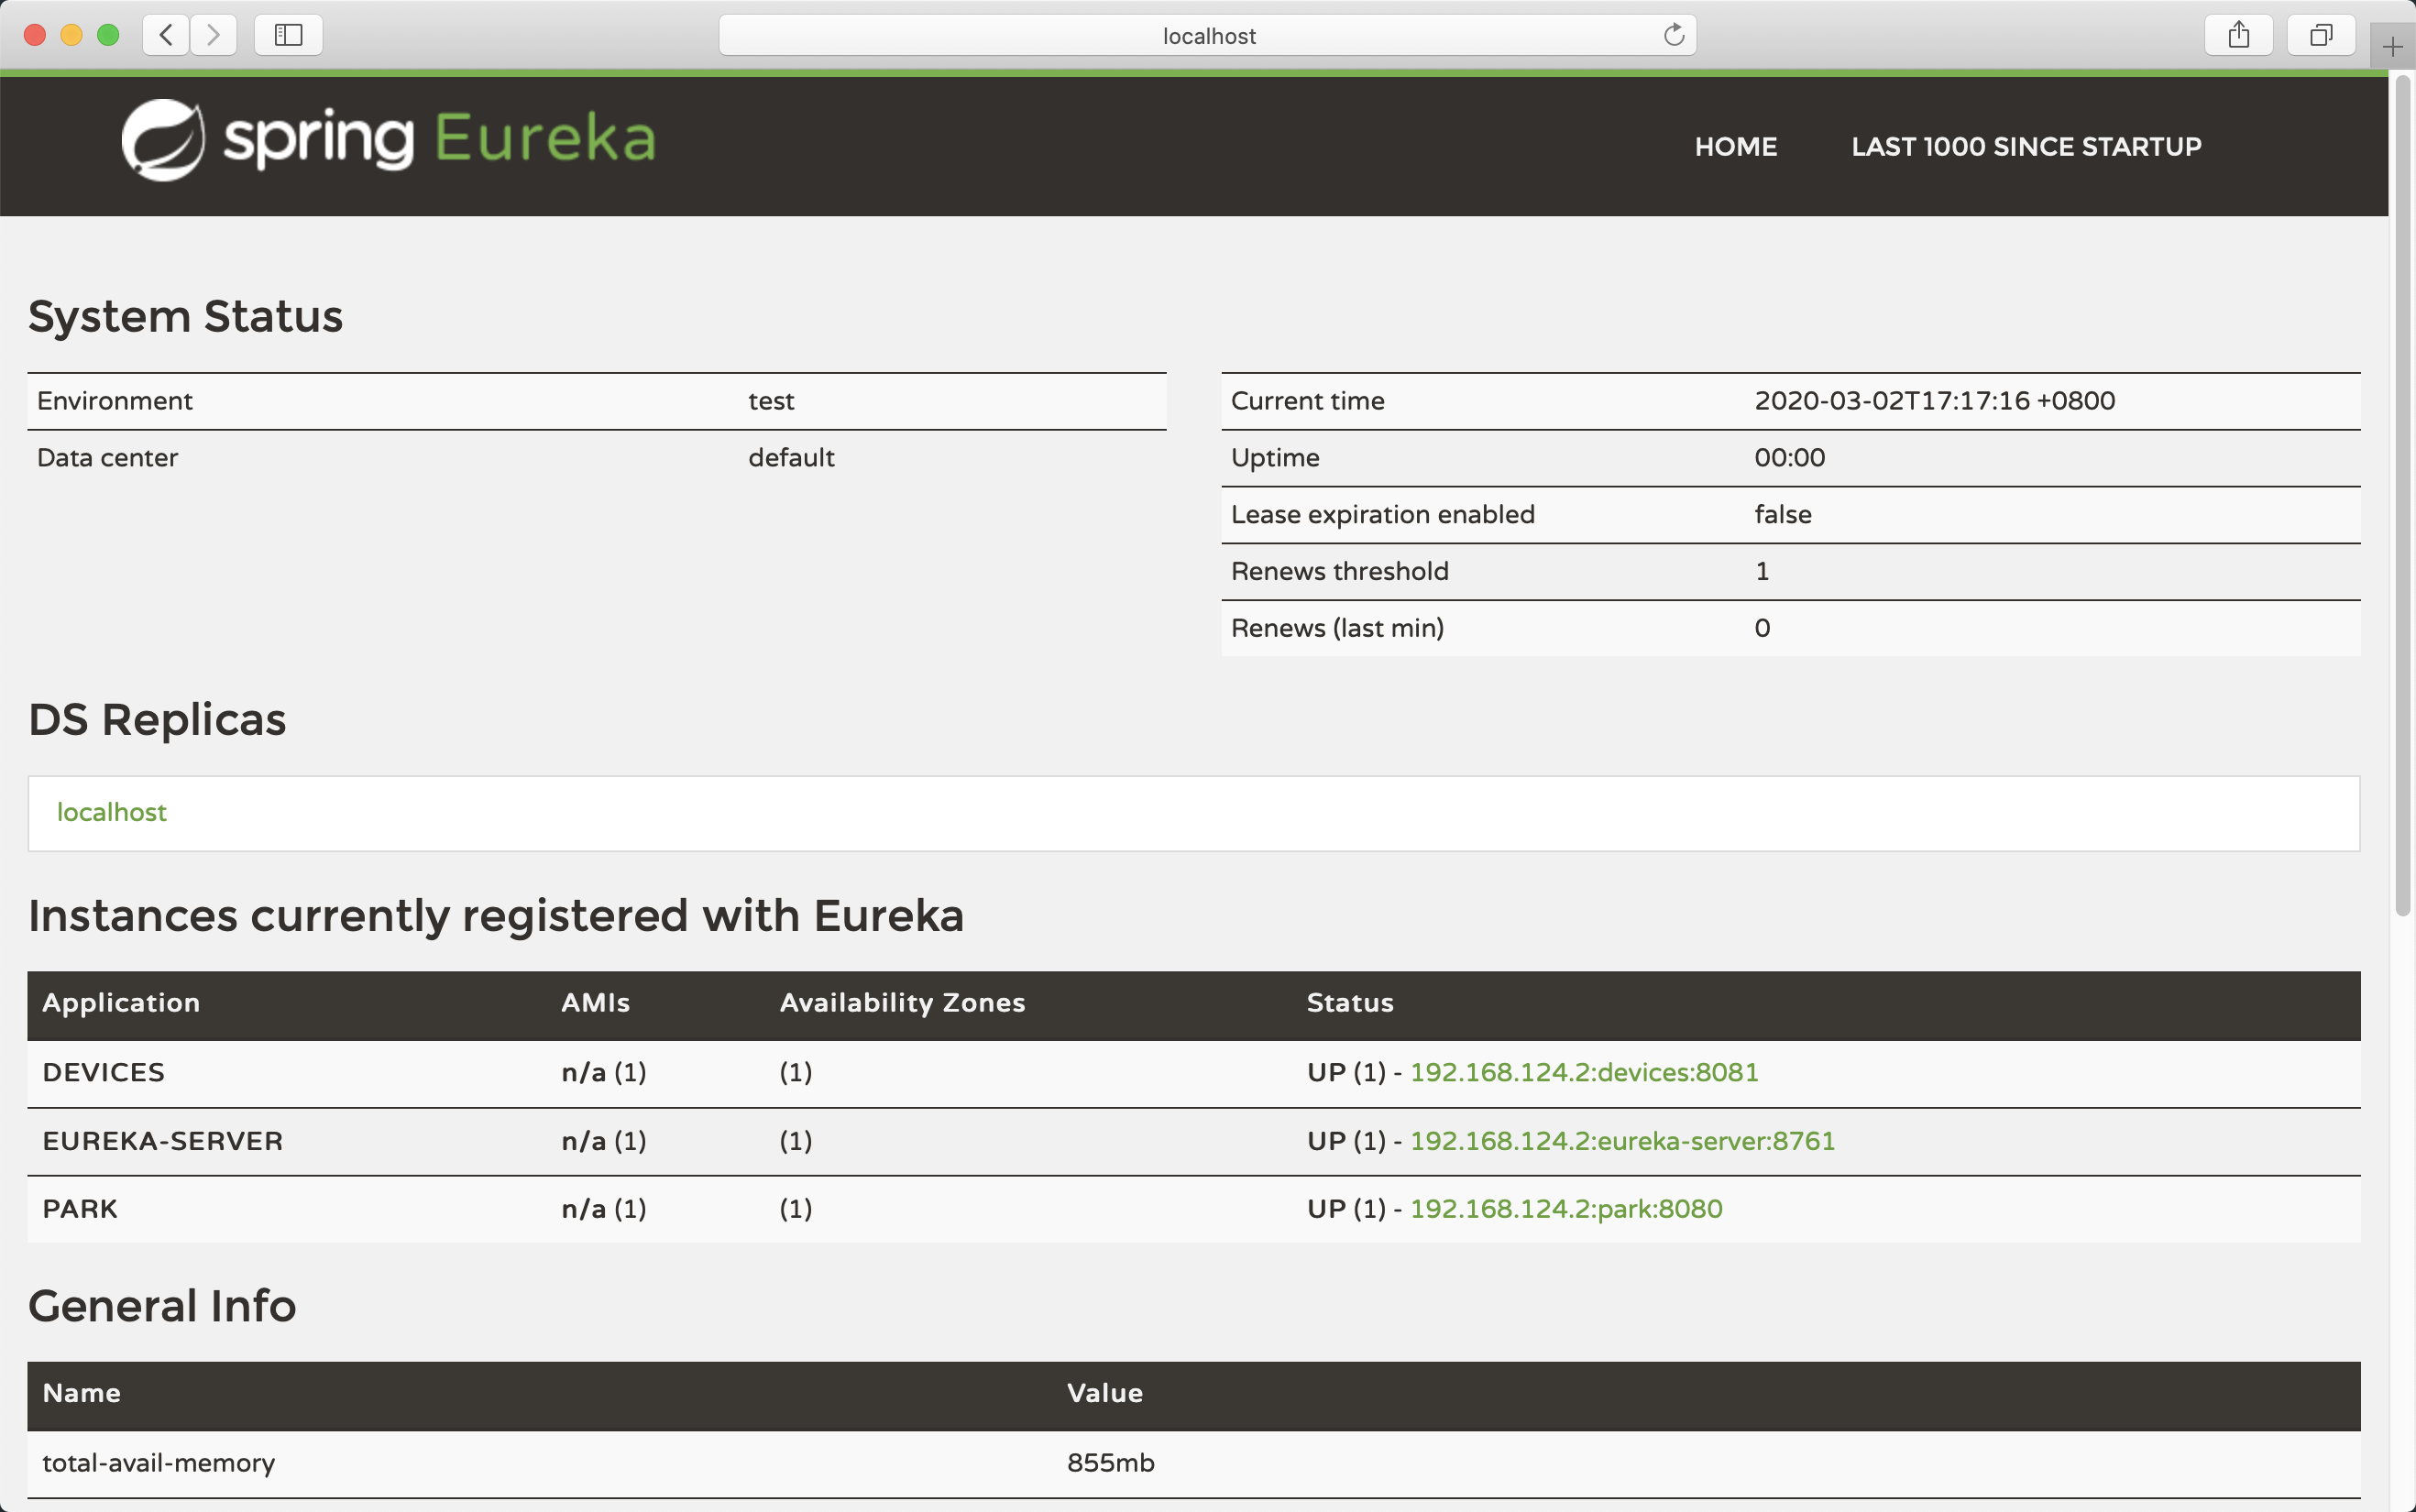Reload page using refresh icon

coord(1673,36)
